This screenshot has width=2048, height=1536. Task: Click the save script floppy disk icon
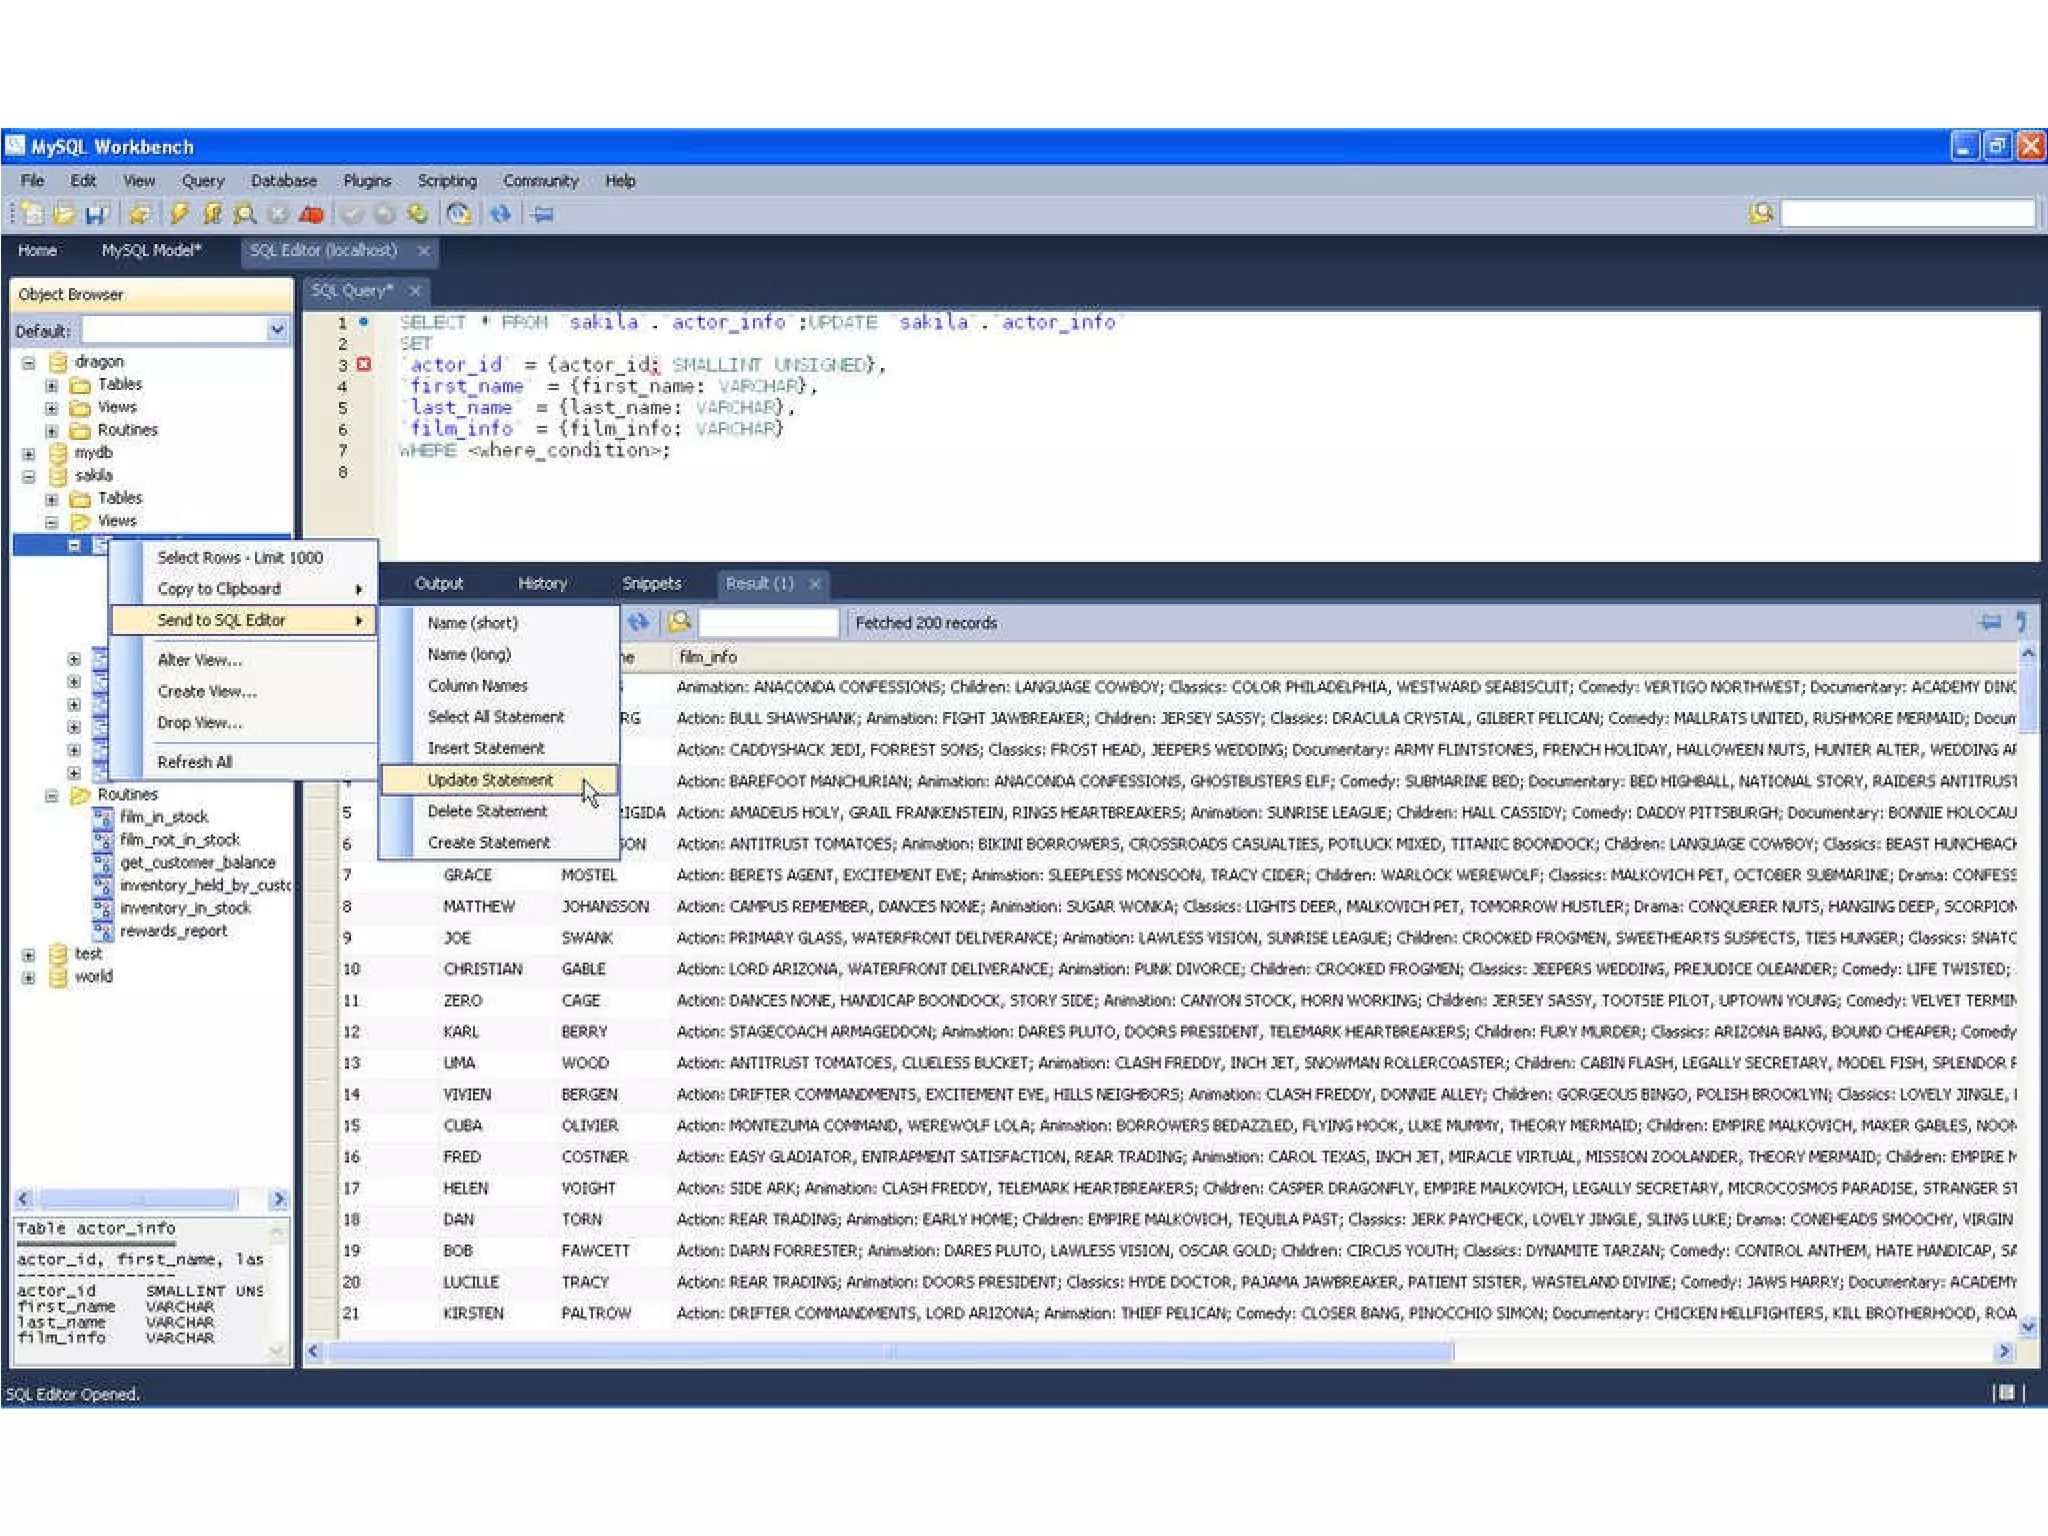coord(96,214)
